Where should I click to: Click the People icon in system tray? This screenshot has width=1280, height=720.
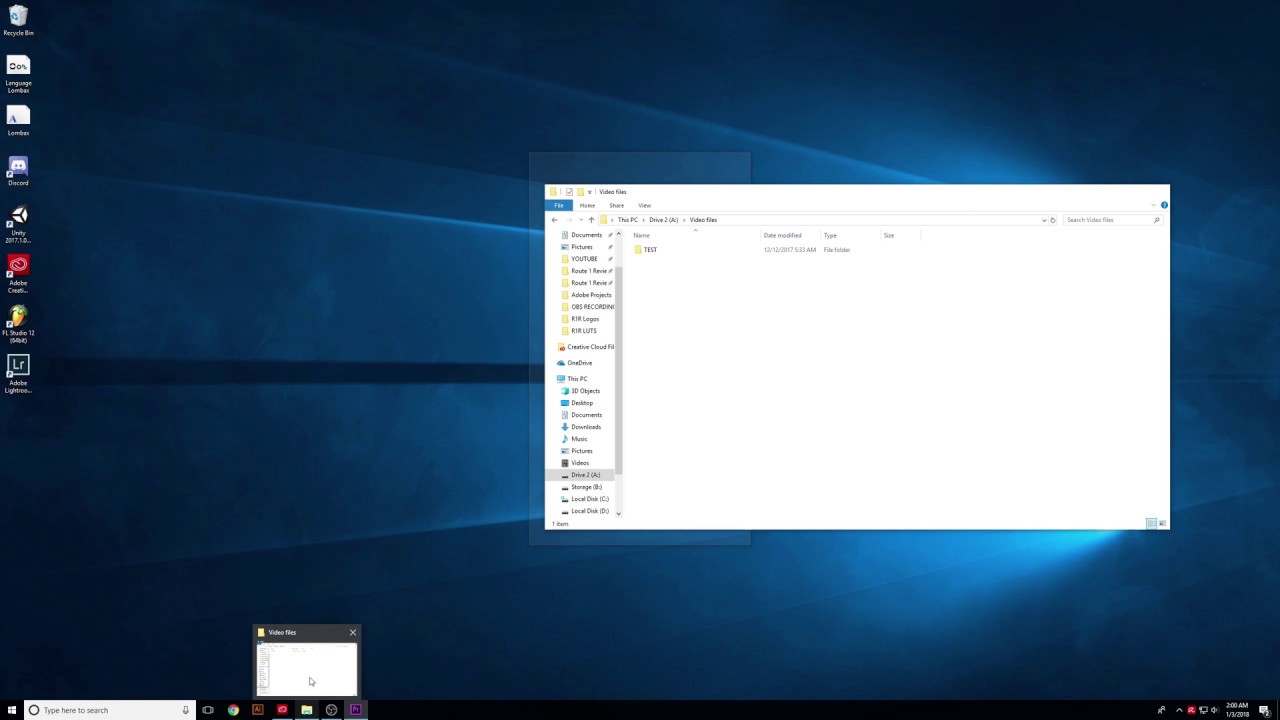pos(1161,710)
